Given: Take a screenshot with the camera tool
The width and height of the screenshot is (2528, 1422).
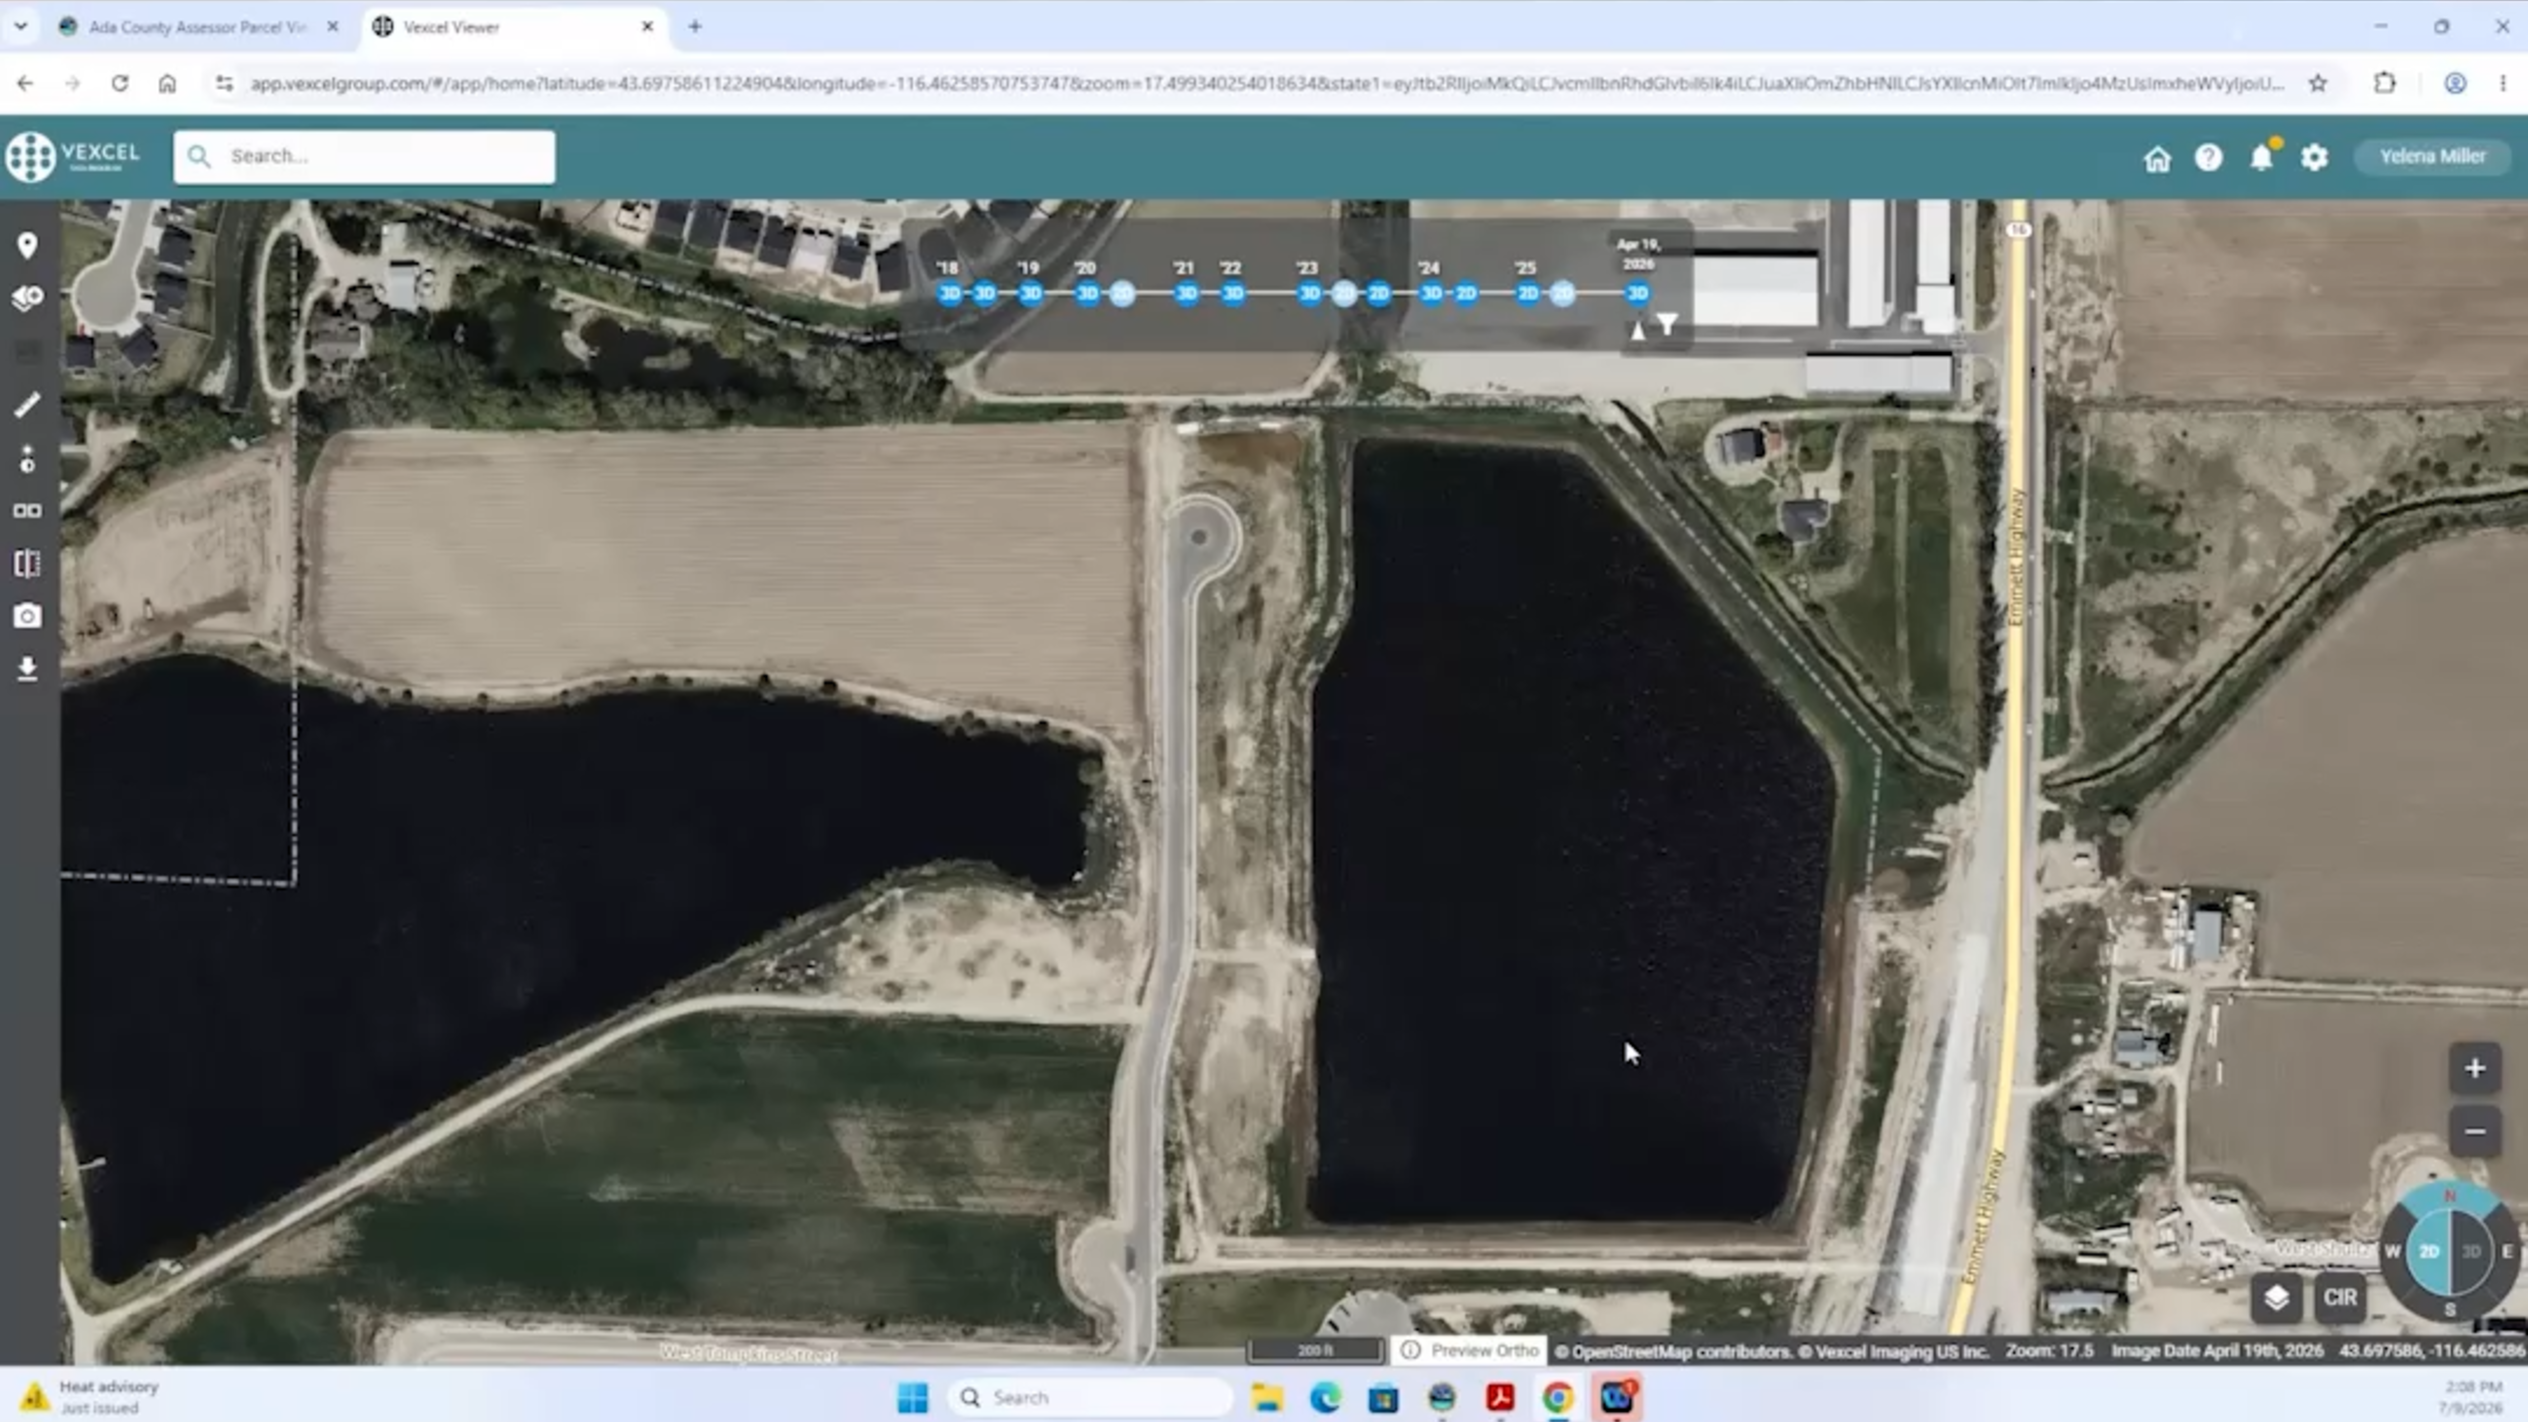Looking at the screenshot, I should point(27,616).
